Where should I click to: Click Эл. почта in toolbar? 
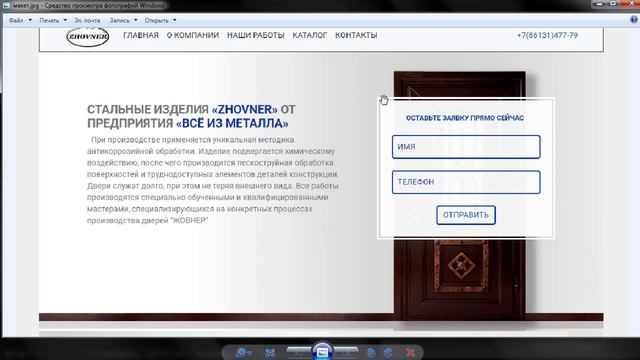tap(87, 20)
